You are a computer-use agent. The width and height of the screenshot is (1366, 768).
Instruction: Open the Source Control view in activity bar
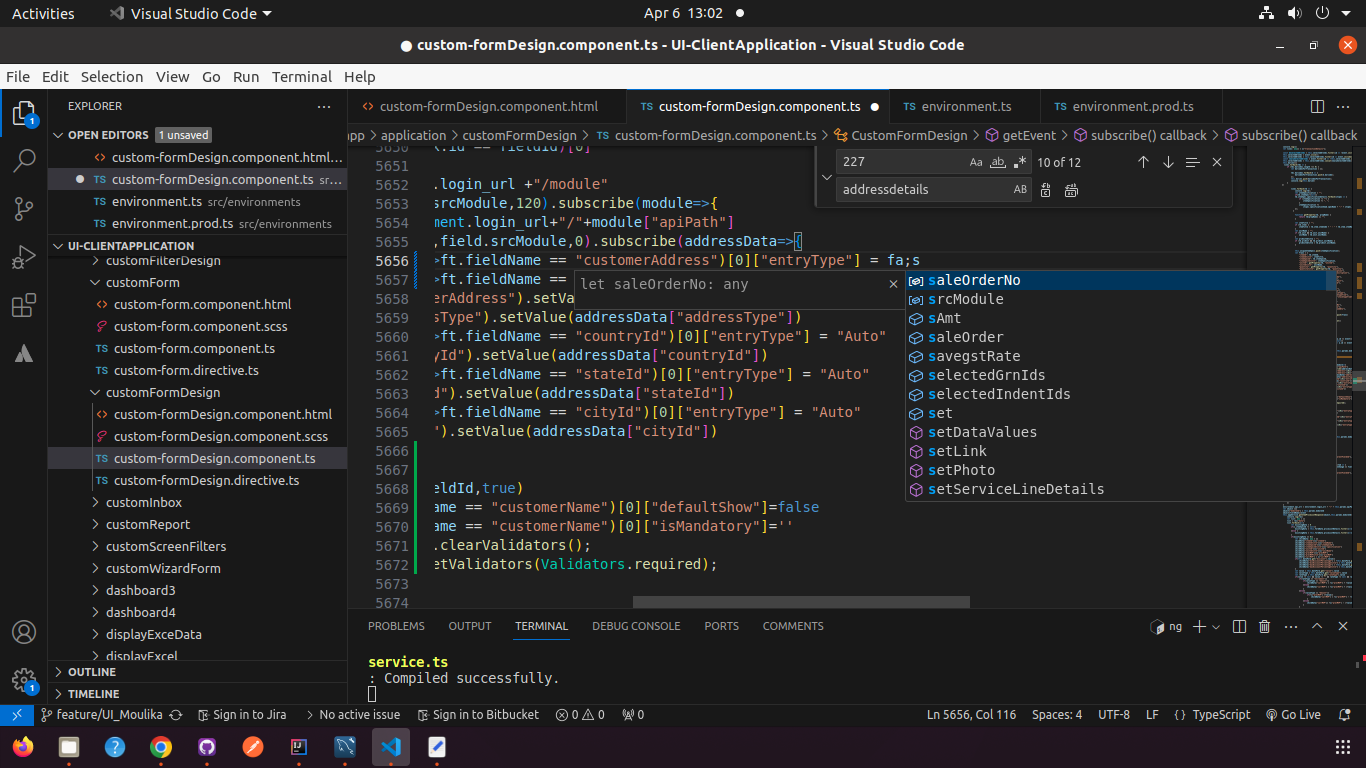click(24, 209)
